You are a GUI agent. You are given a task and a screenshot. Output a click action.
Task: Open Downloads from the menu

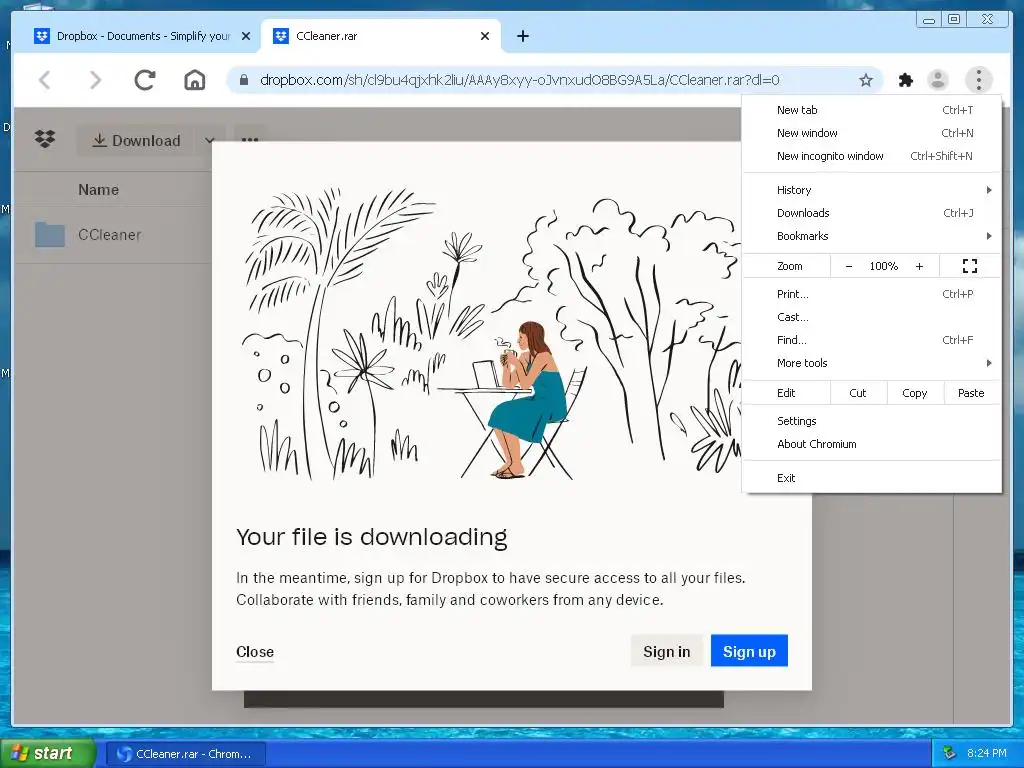872,213
